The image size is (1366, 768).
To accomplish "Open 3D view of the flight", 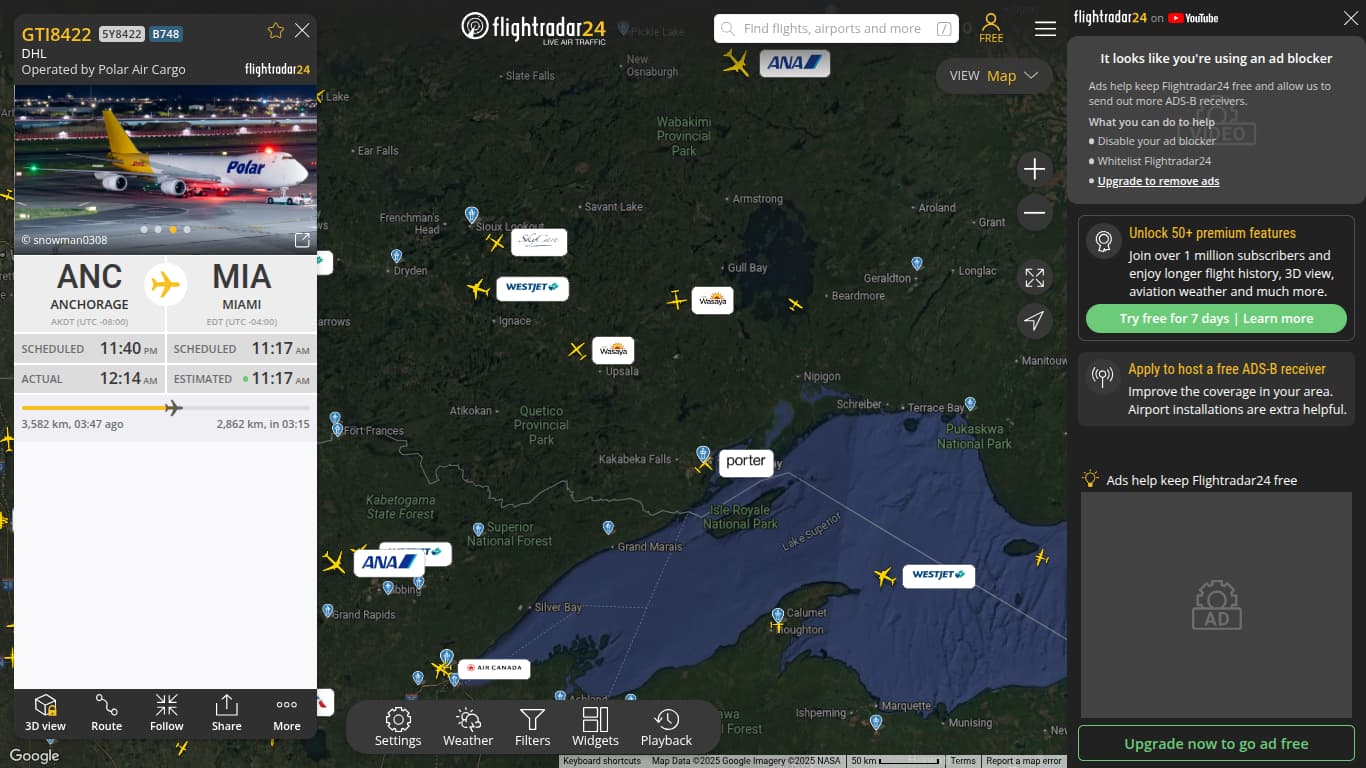I will (x=45, y=713).
